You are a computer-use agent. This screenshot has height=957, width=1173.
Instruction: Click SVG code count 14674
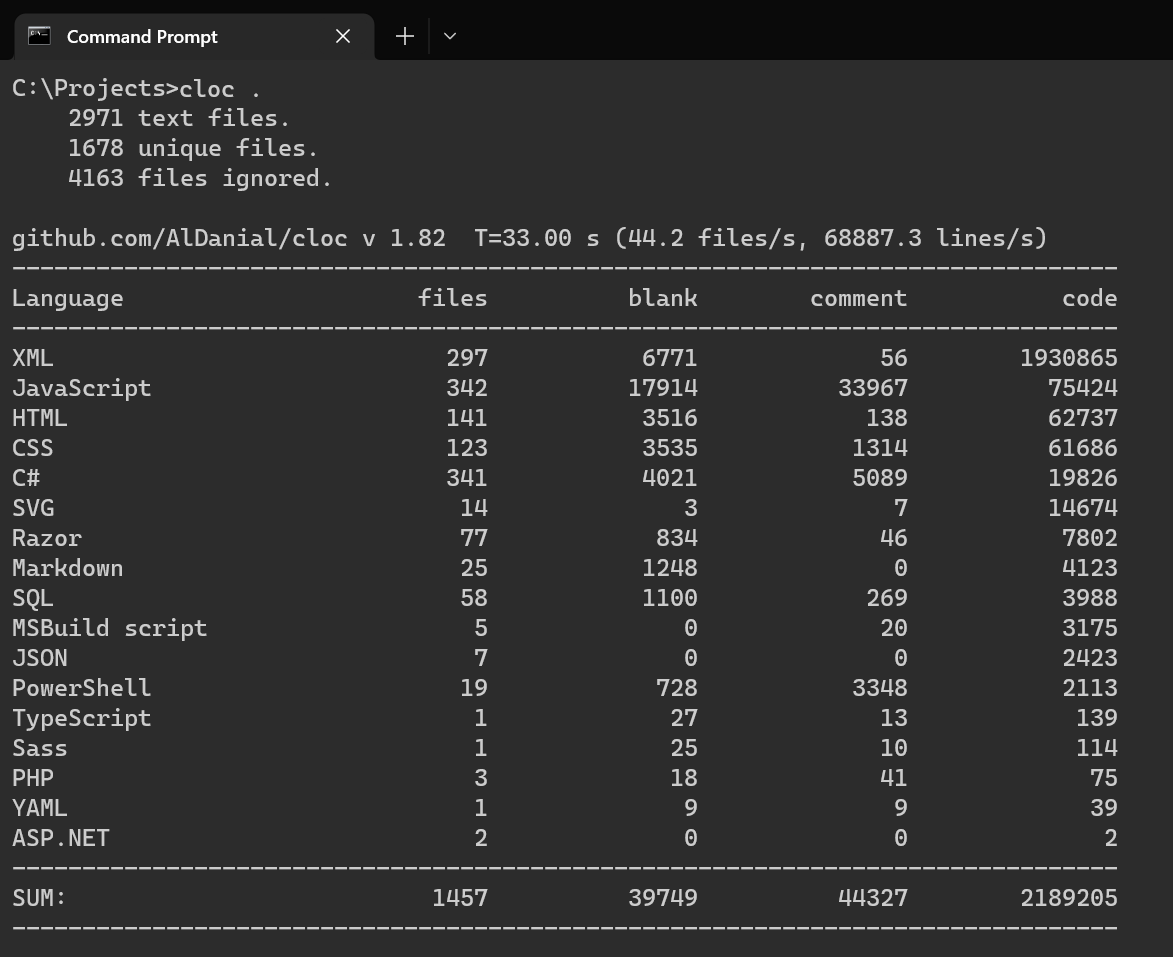coord(1082,507)
